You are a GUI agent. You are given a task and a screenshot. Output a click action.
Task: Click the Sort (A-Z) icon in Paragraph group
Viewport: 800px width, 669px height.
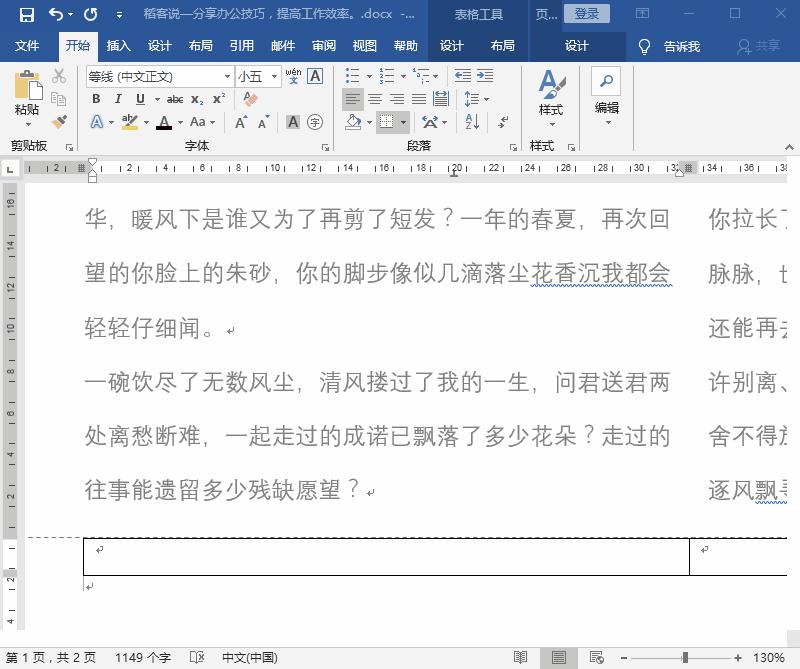[x=469, y=122]
